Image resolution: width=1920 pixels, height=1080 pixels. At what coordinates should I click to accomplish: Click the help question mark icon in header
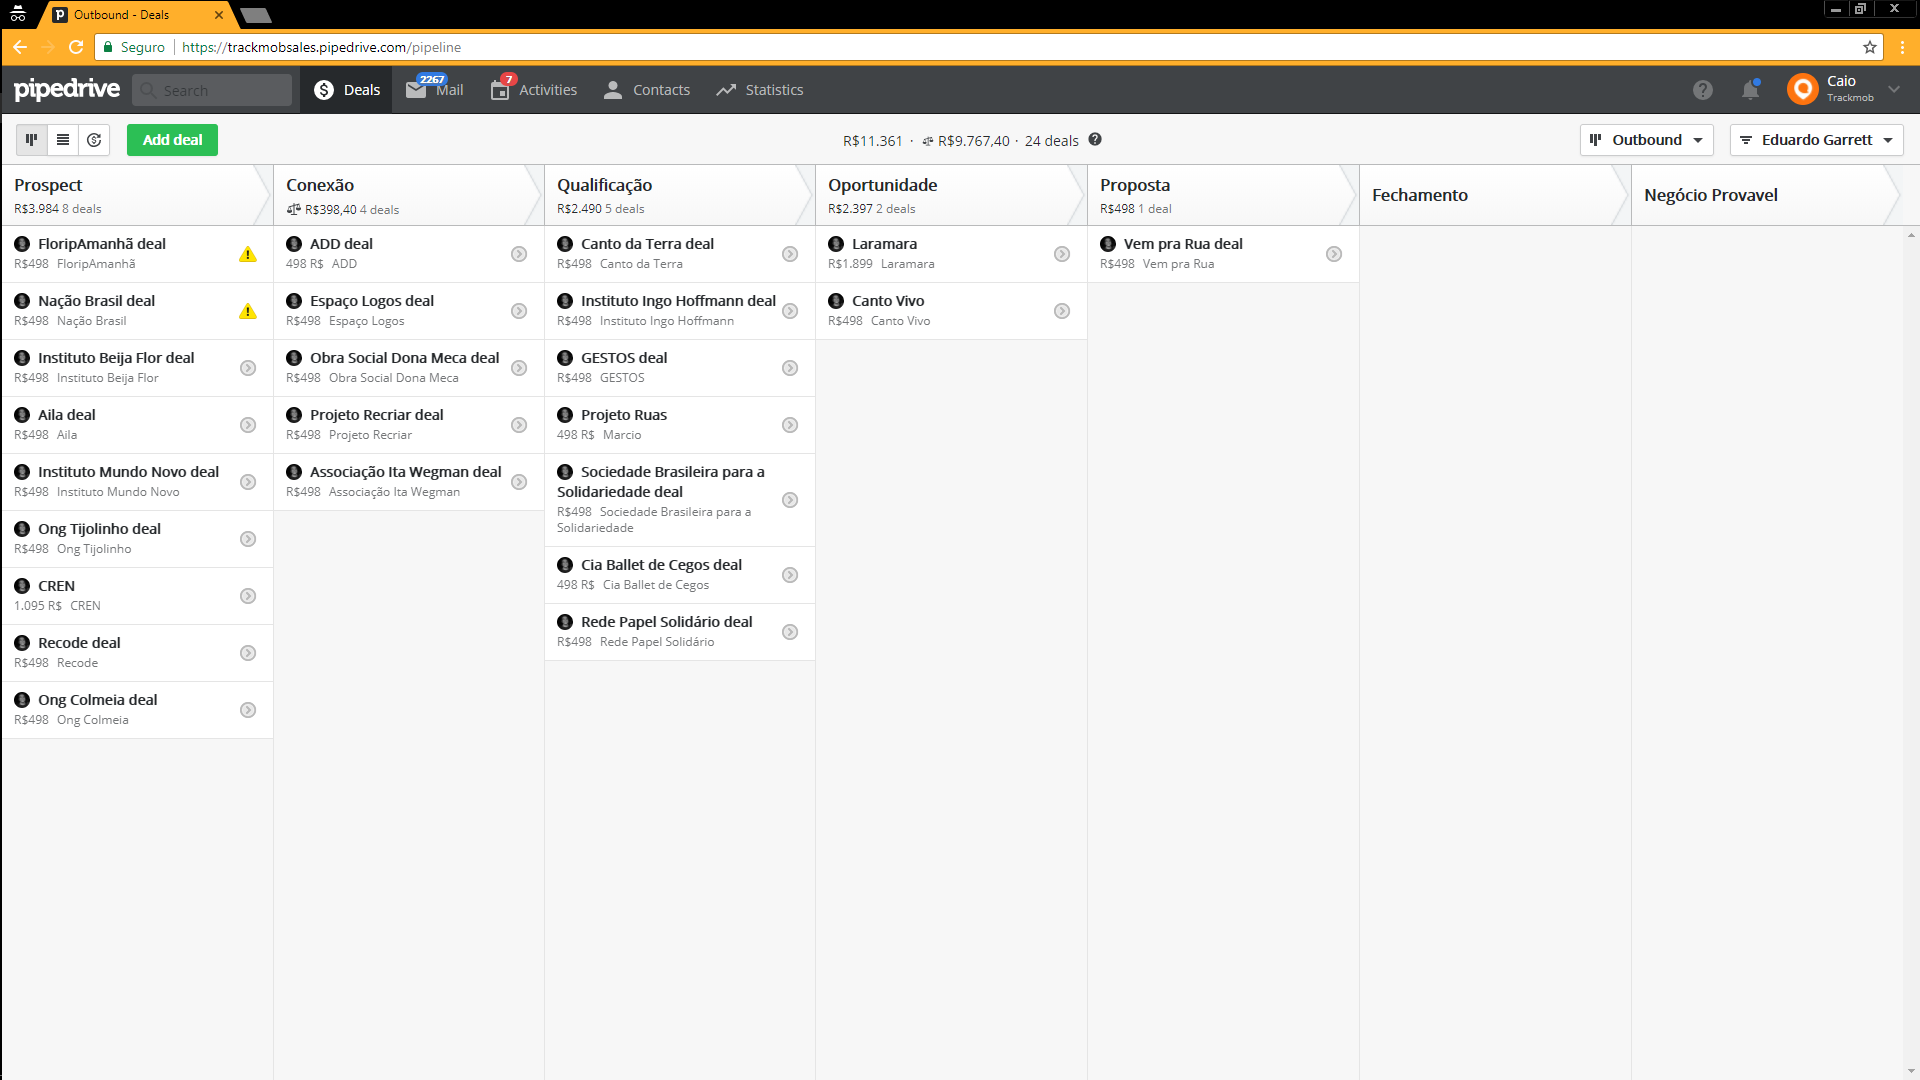pyautogui.click(x=1702, y=90)
